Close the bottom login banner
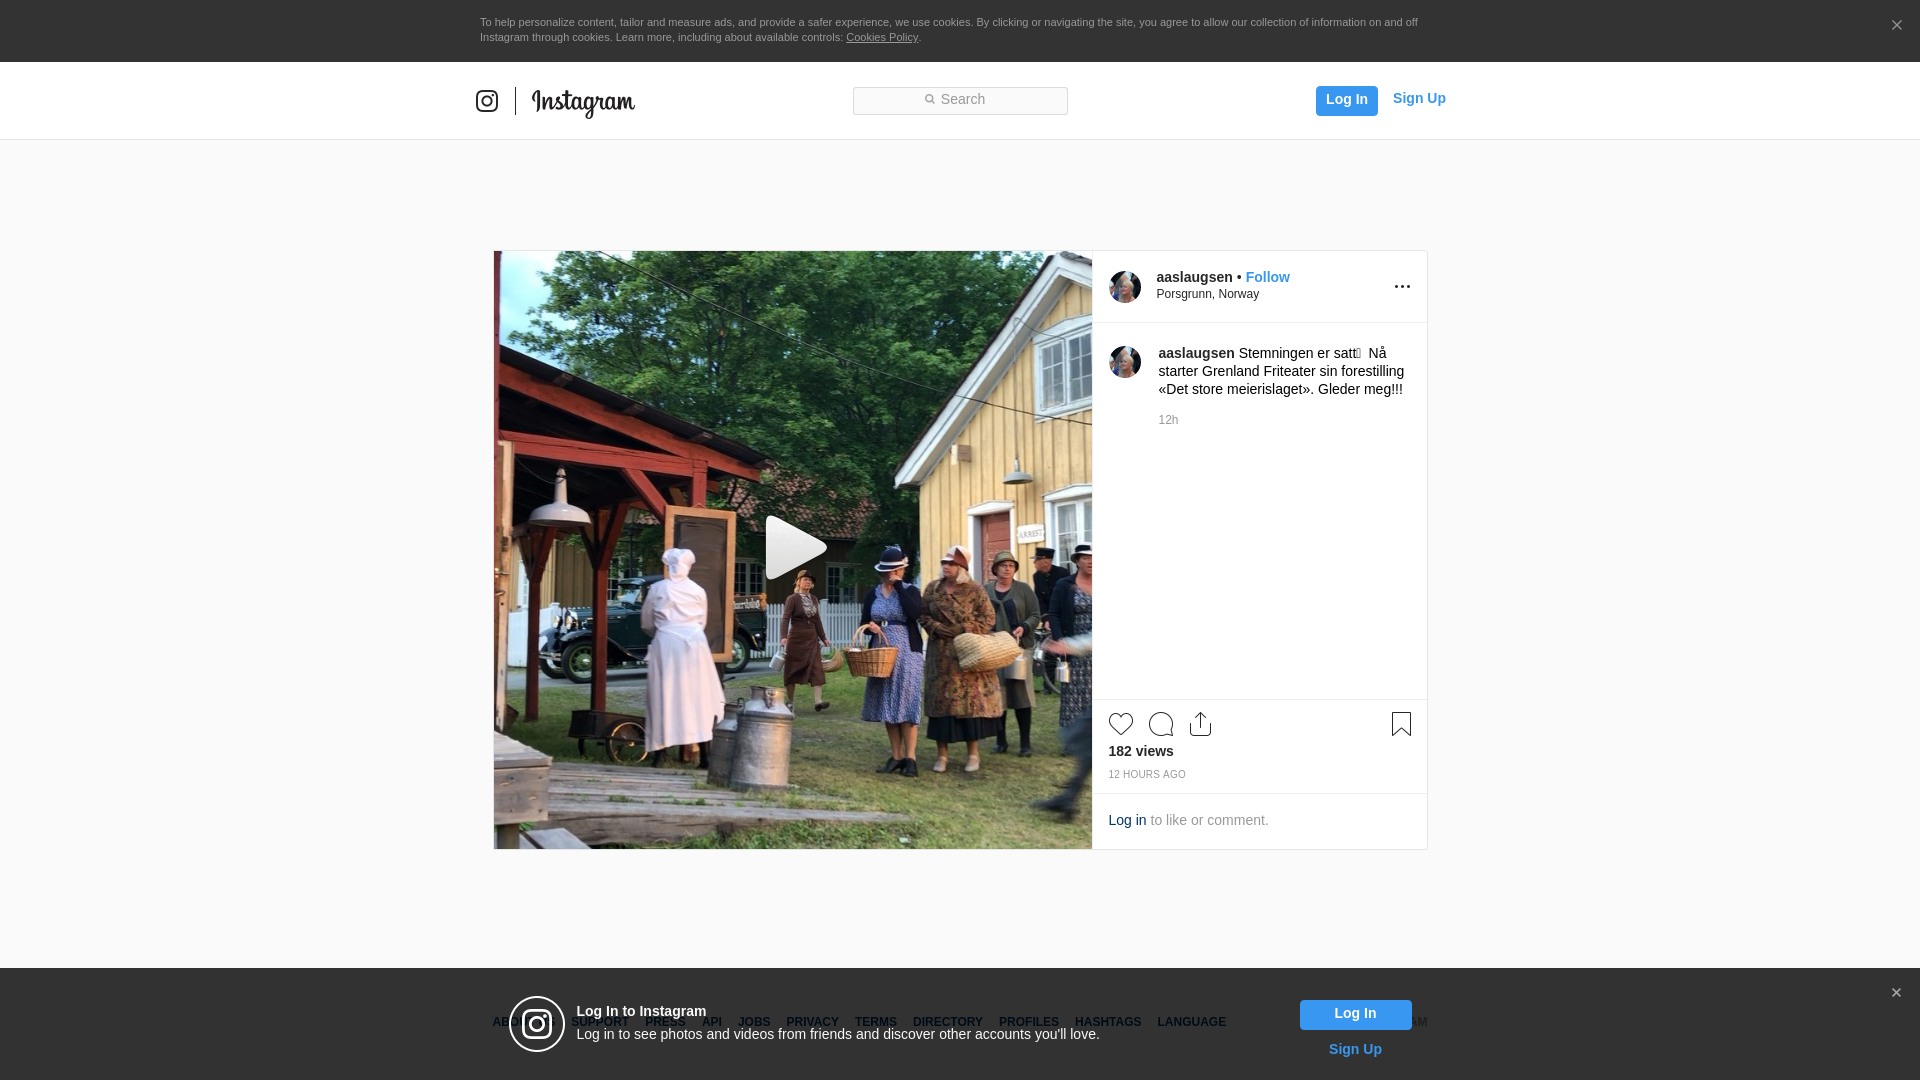Screen dimensions: 1920x1080 click(x=1896, y=993)
